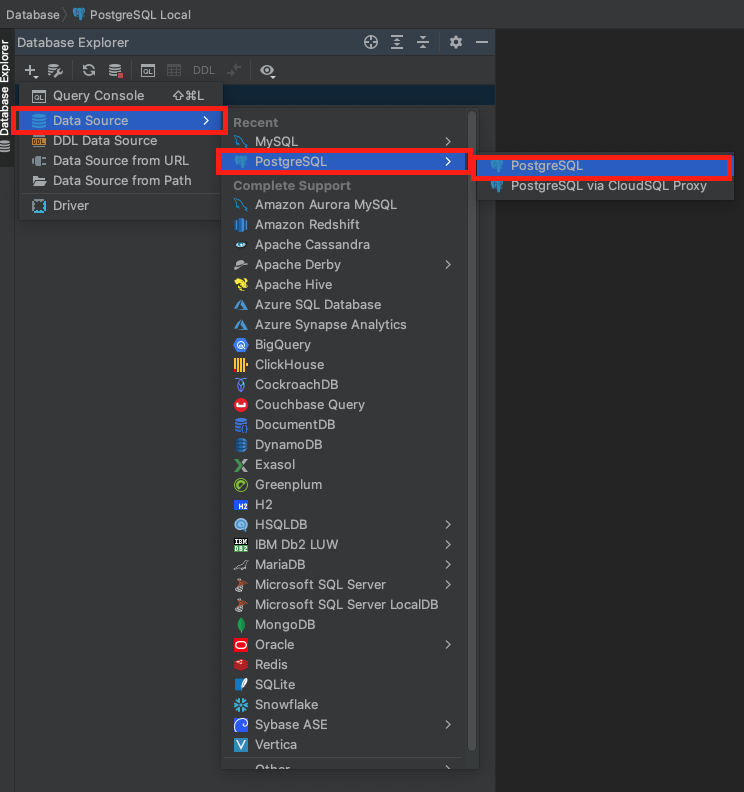This screenshot has height=792, width=744.
Task: Expand the Microsoft SQL Server submenu arrow
Action: pyautogui.click(x=448, y=584)
